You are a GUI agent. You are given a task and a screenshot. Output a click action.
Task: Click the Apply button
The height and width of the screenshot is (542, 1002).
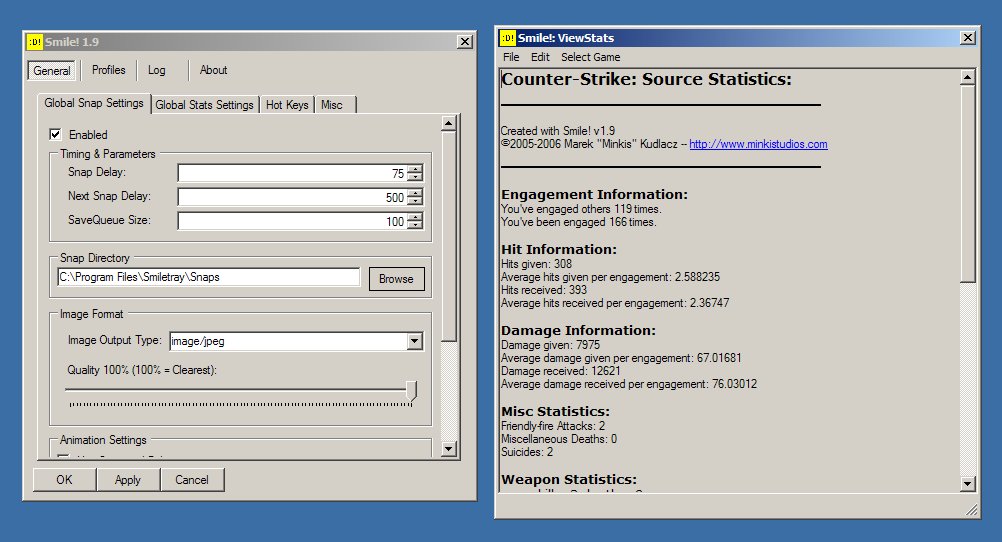point(128,479)
